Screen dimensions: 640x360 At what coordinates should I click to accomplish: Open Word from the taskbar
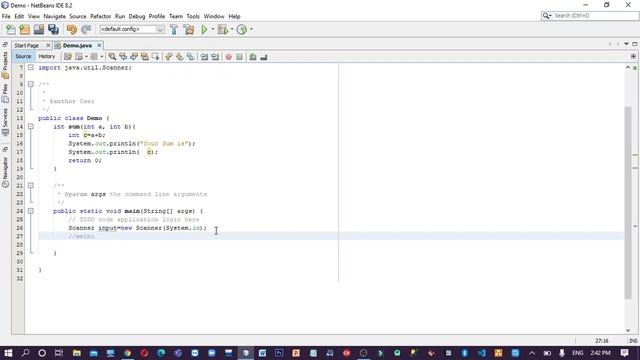(262, 353)
